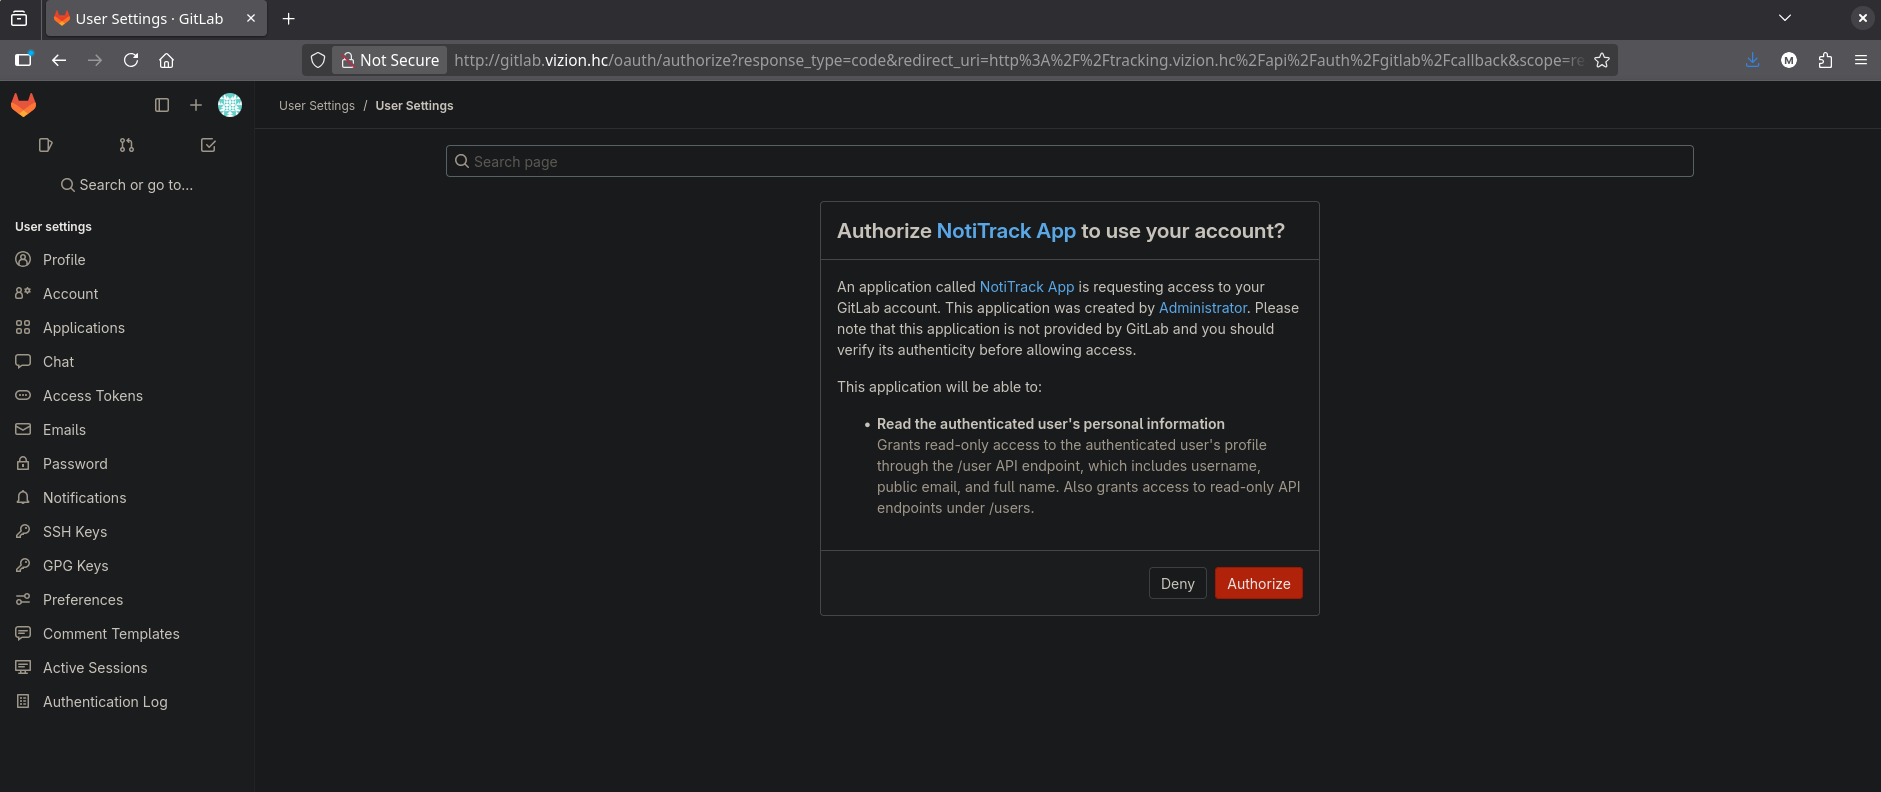The height and width of the screenshot is (792, 1881).
Task: Reload the page
Action: pyautogui.click(x=131, y=60)
